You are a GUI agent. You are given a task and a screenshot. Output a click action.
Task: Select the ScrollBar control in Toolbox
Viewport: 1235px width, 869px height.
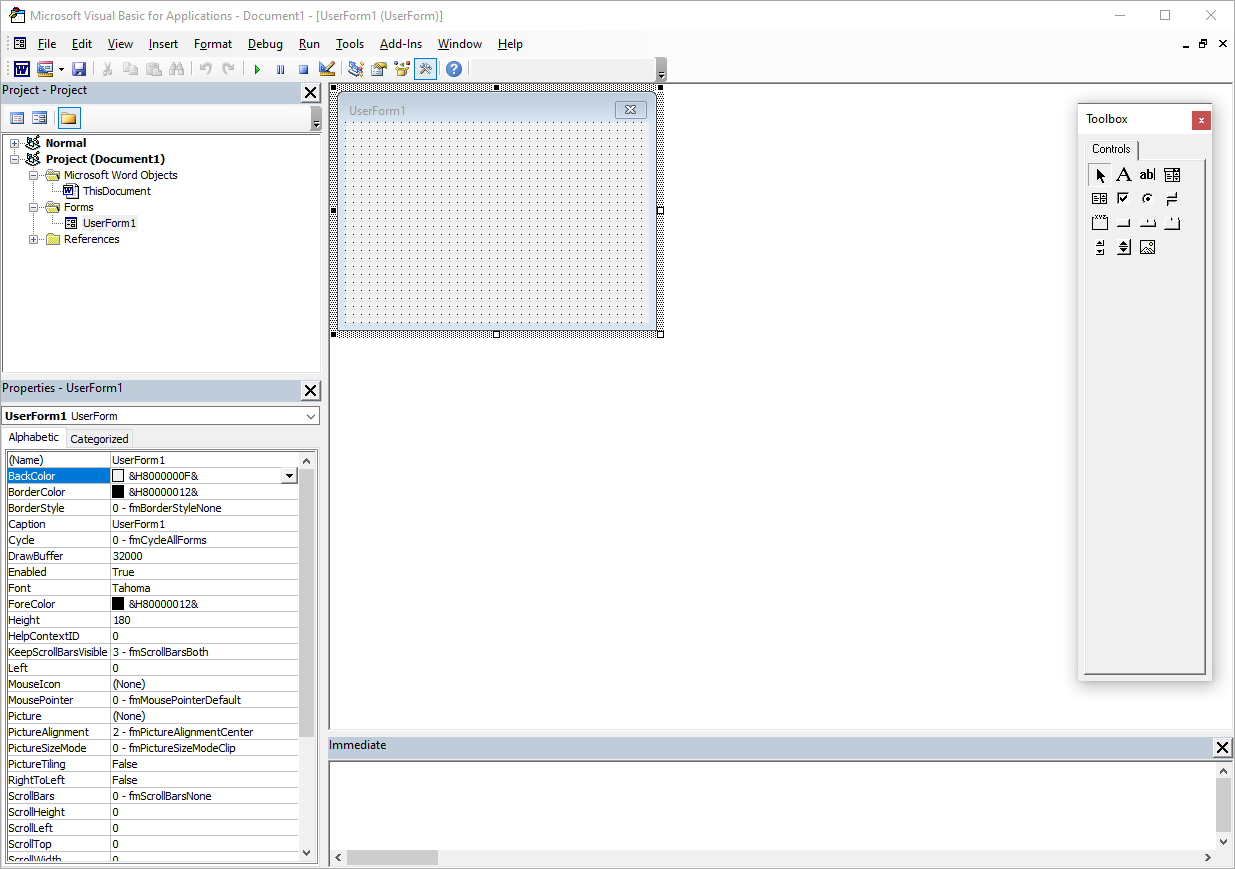(x=1100, y=247)
